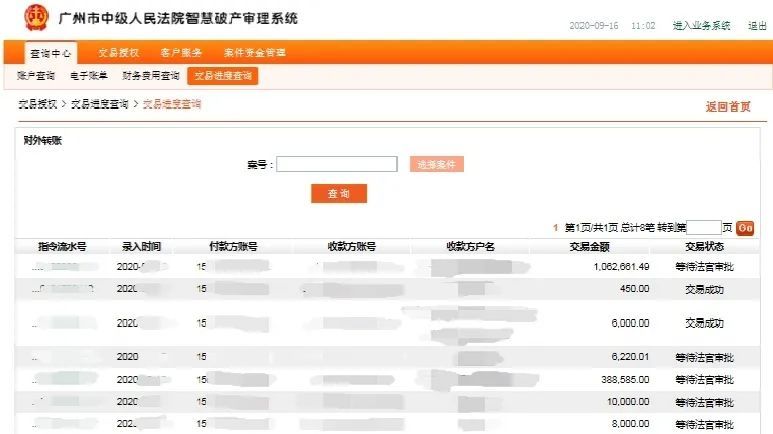This screenshot has height=434, width=773.
Task: Focus the 案号 input field
Action: (337, 164)
